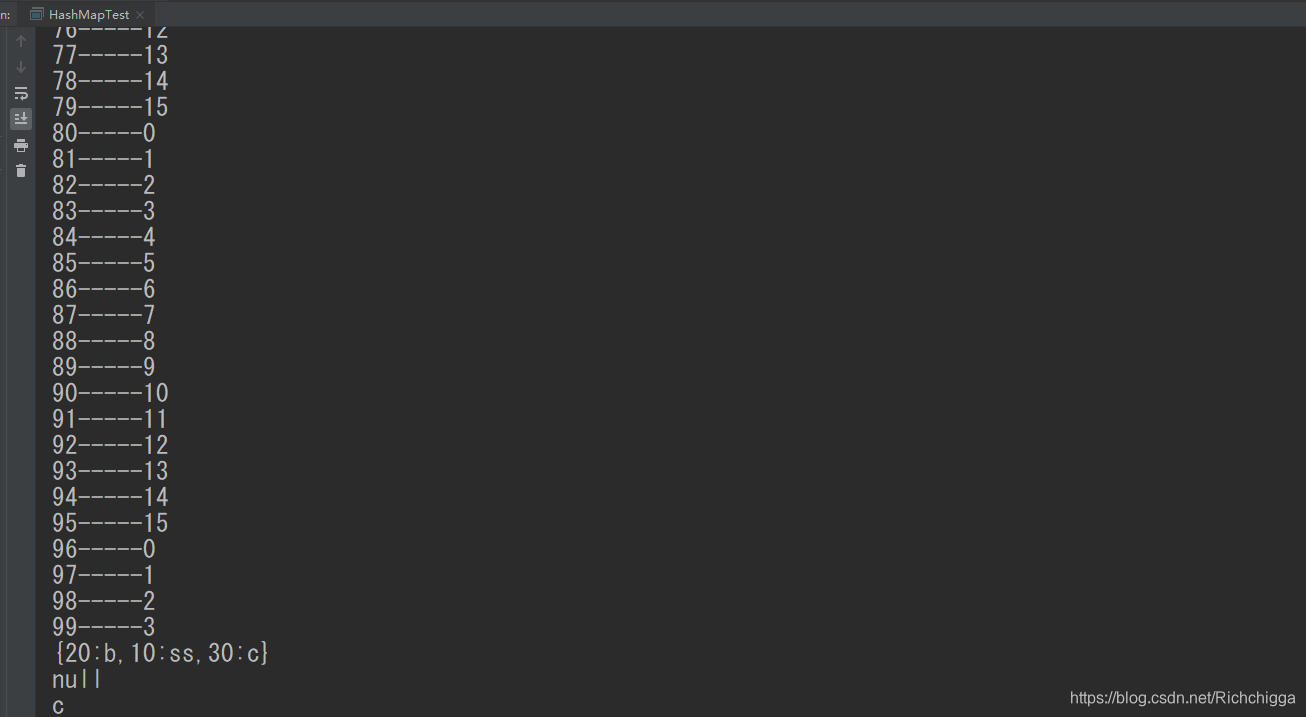Click the console line 95-----15
Viewport: 1306px width, 717px height.
110,523
